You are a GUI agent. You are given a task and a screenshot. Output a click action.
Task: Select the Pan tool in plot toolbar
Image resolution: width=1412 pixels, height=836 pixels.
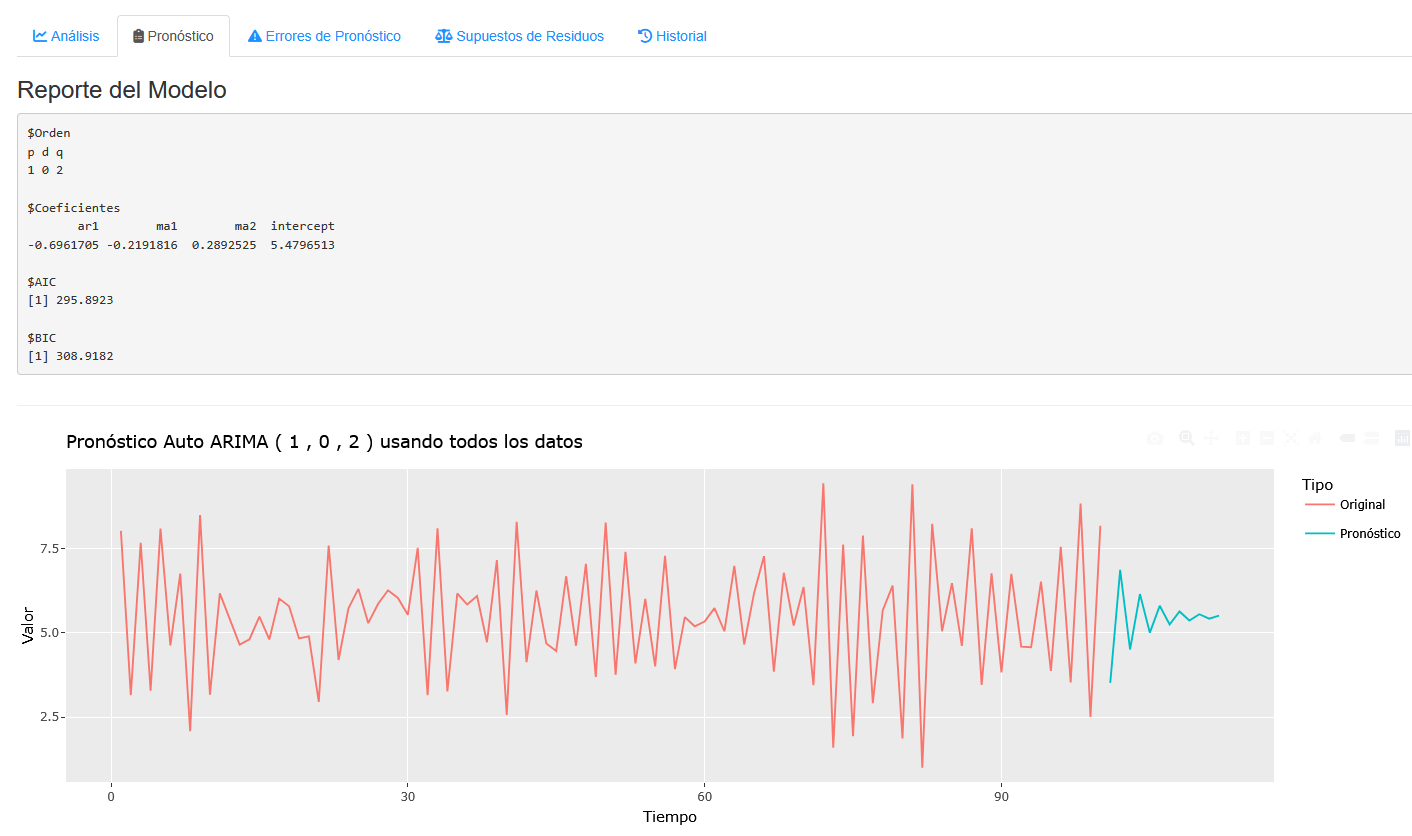[x=1211, y=438]
